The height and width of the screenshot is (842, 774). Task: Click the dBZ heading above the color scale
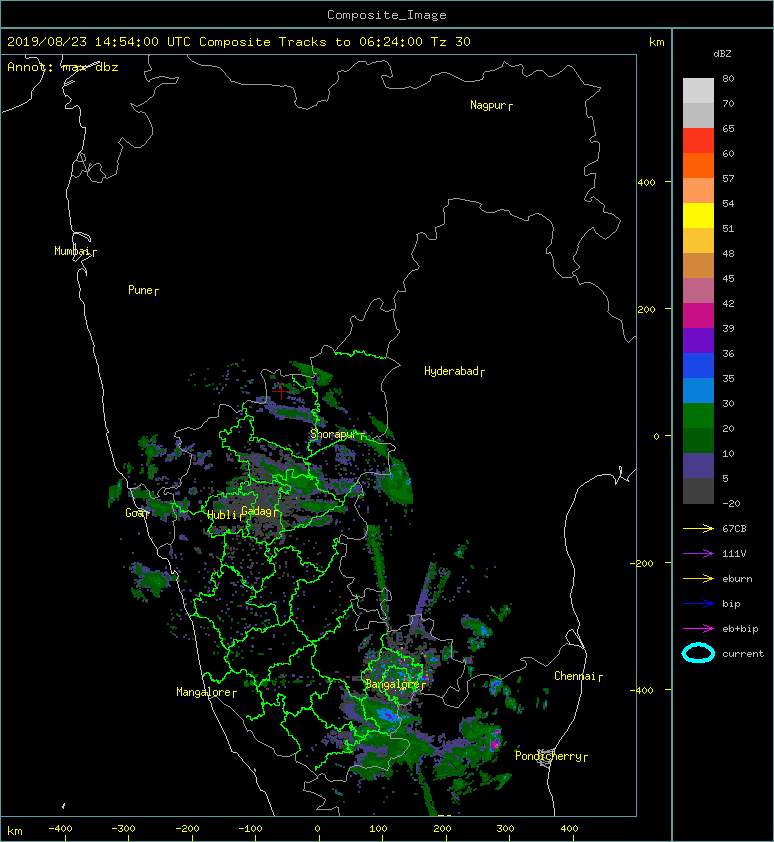click(x=722, y=54)
